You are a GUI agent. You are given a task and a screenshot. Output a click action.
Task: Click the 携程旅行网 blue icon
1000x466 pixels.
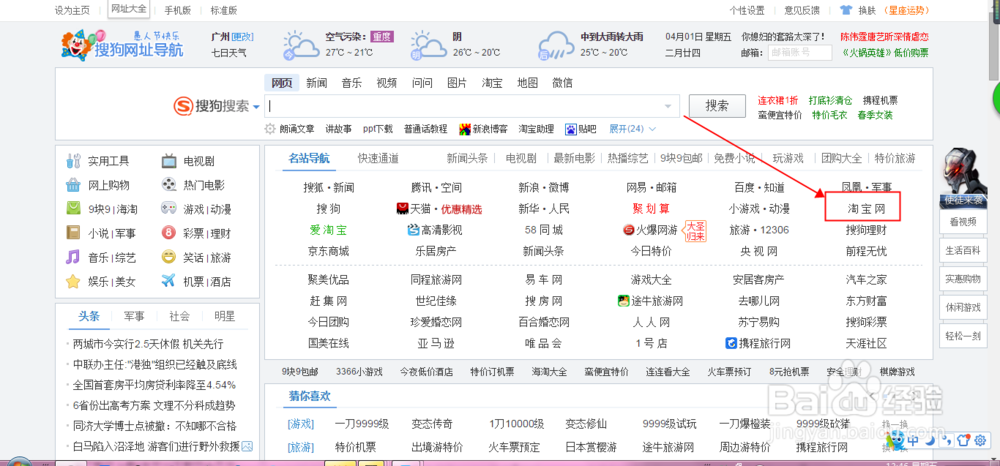pyautogui.click(x=732, y=344)
